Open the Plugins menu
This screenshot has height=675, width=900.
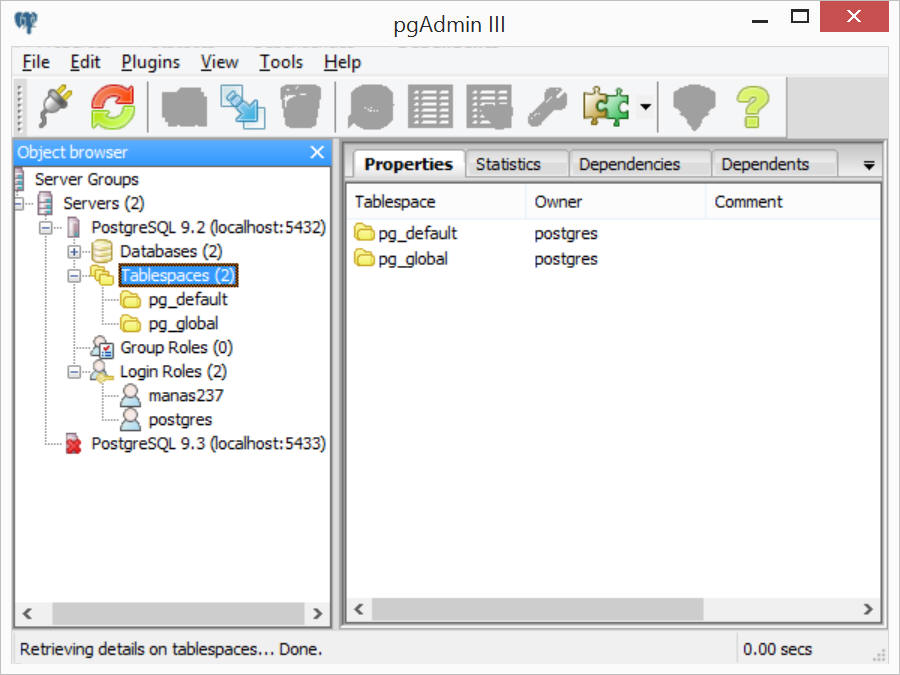coord(150,62)
